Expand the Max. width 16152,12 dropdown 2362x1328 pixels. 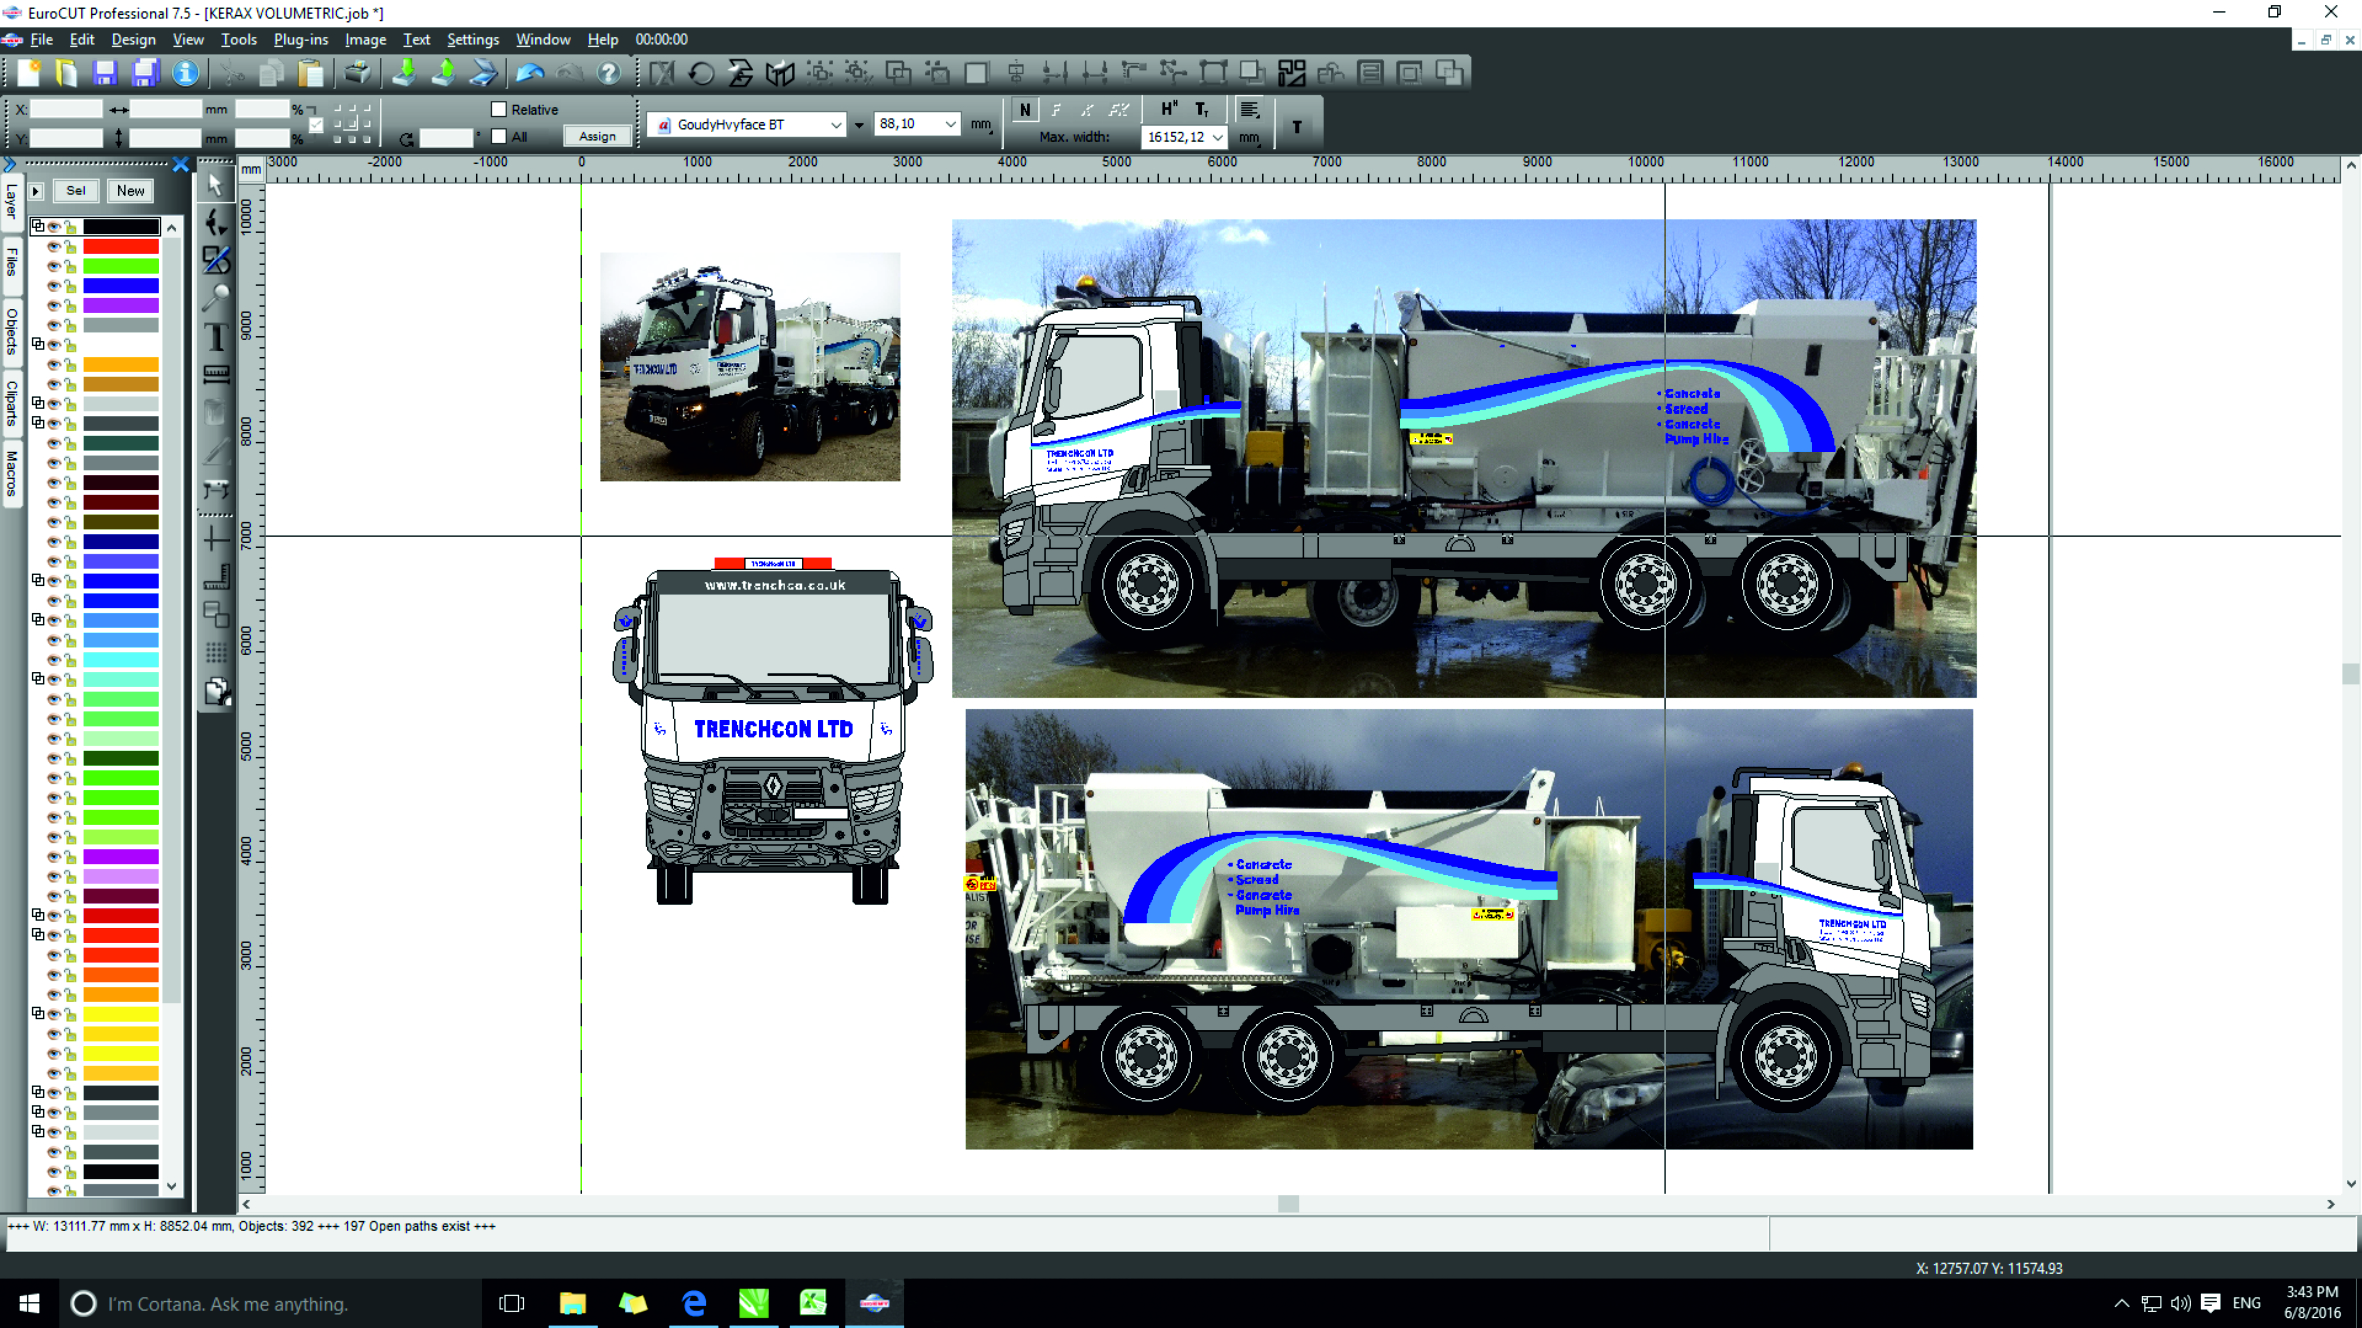tap(1217, 137)
